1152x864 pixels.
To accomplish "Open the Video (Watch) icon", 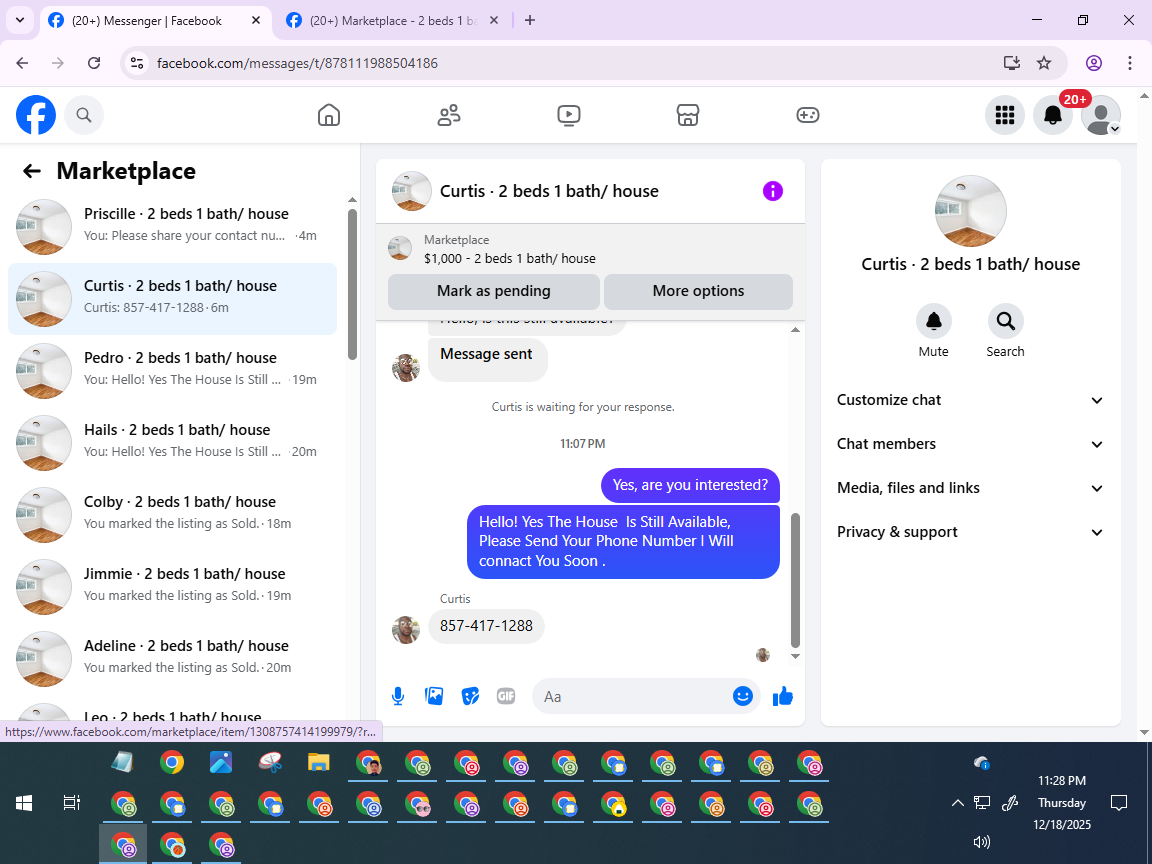I will tap(569, 115).
